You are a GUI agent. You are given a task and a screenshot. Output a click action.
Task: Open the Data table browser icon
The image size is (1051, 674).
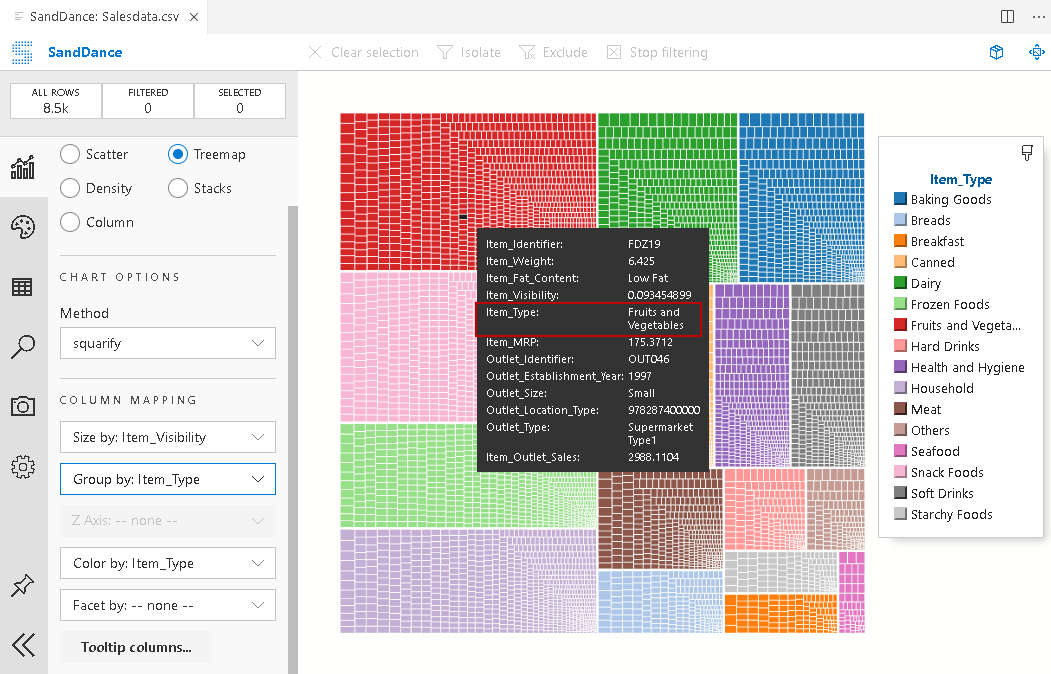point(22,287)
